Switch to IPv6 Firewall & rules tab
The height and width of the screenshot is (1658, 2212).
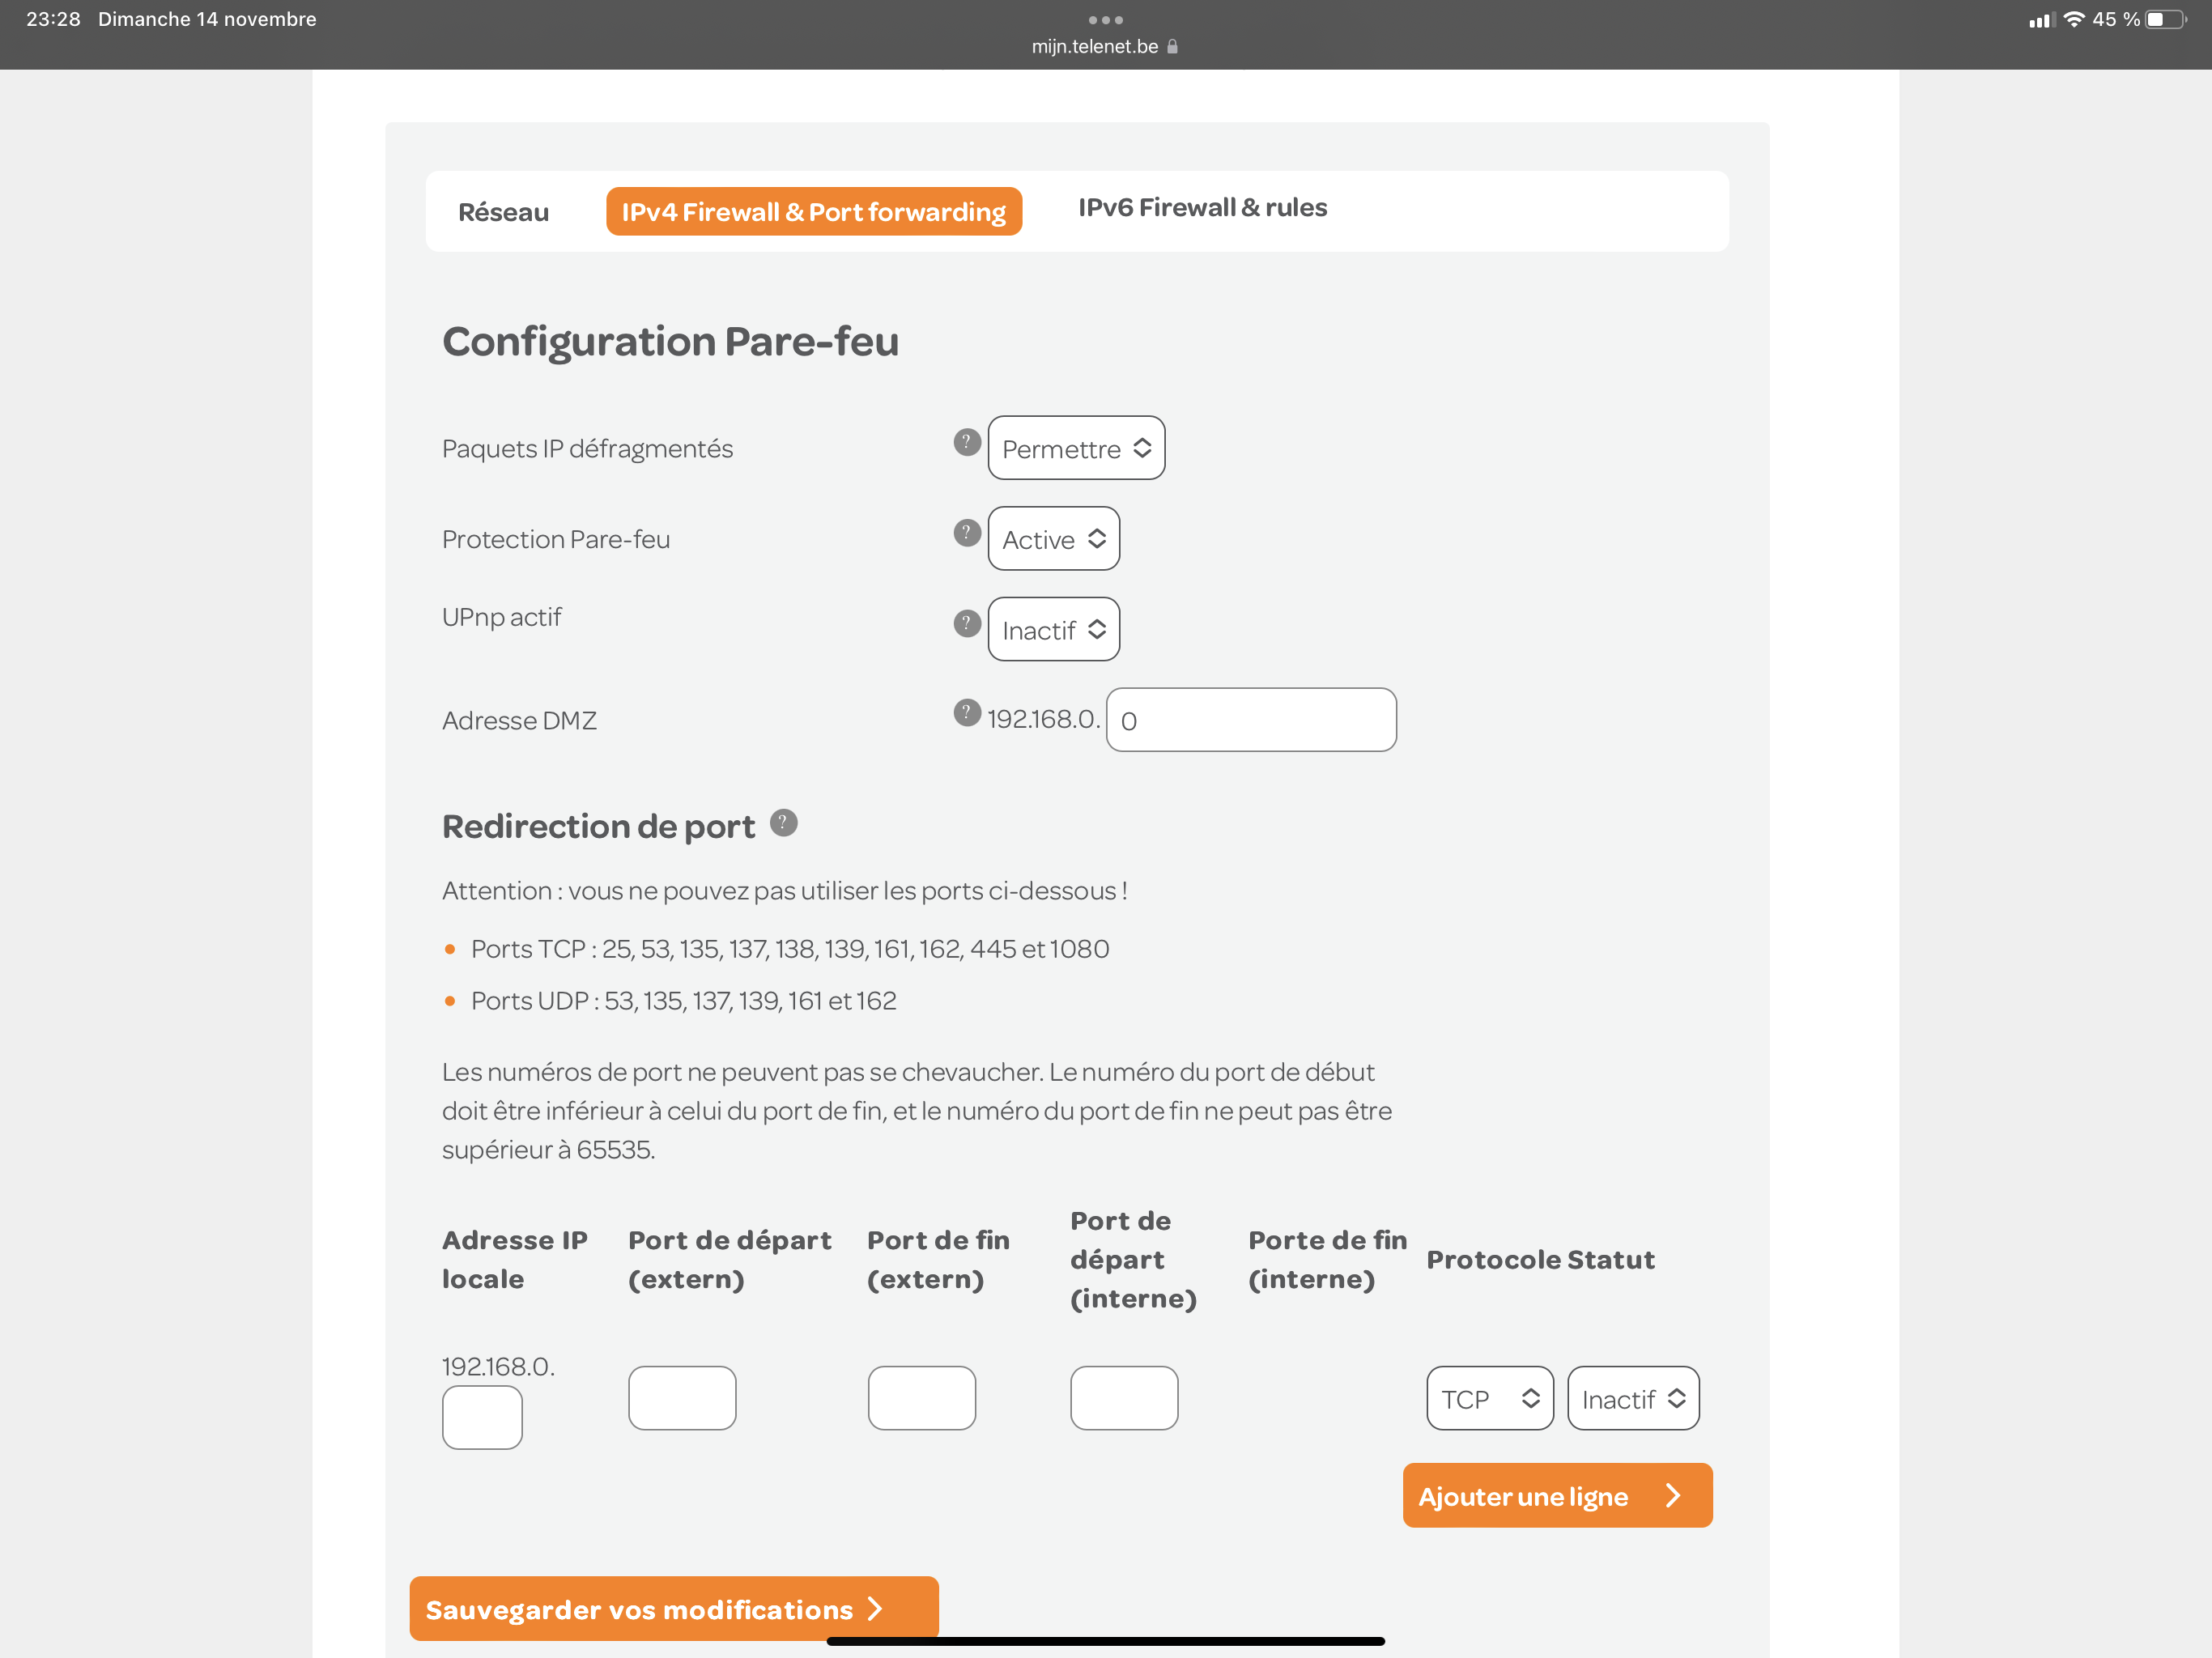pos(1202,208)
